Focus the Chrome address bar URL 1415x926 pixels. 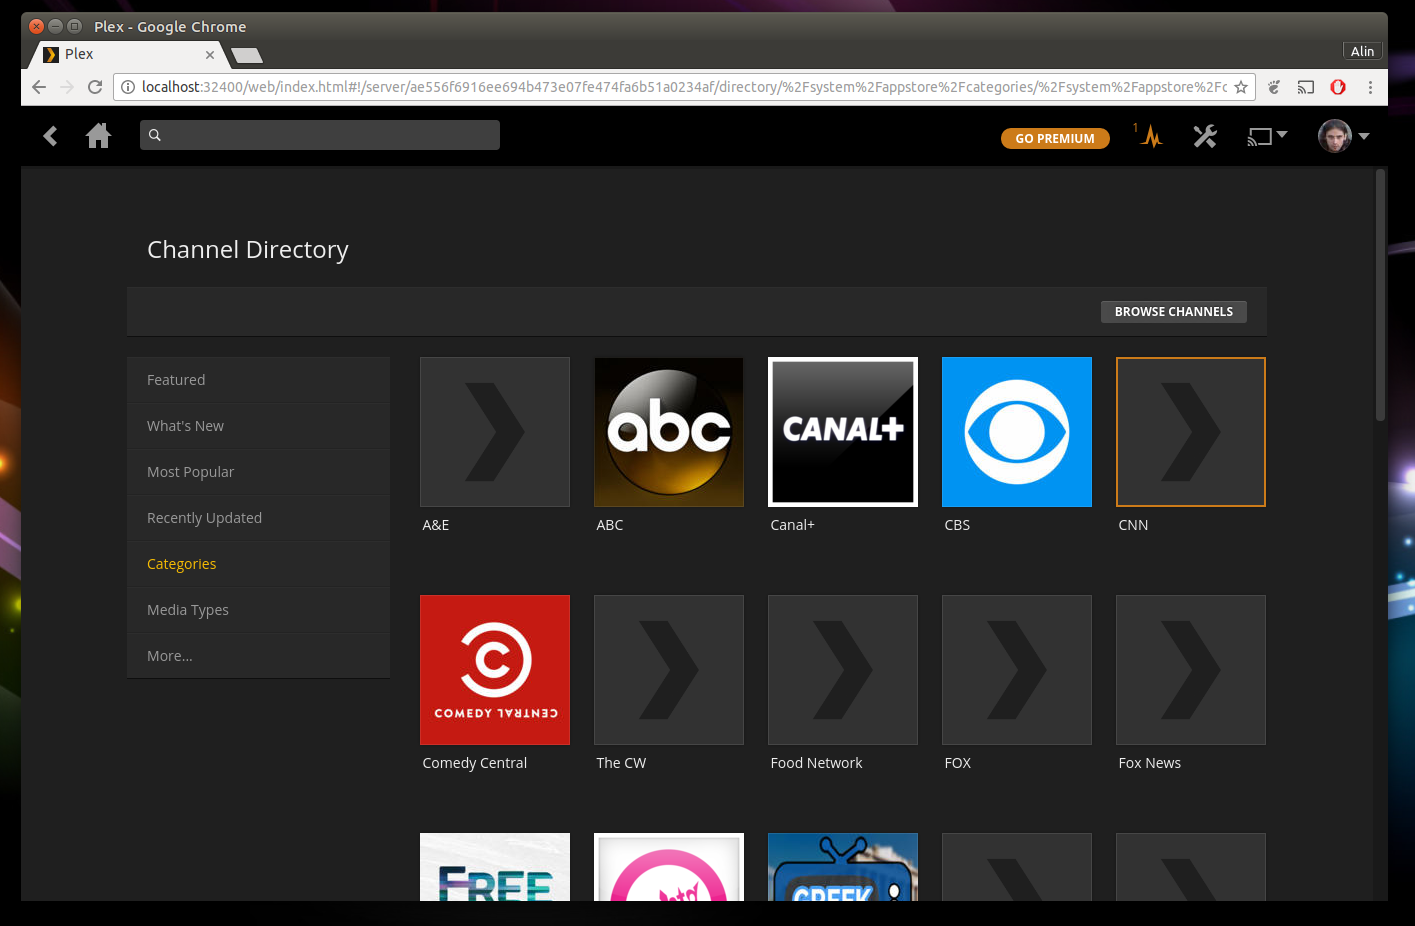tap(684, 87)
